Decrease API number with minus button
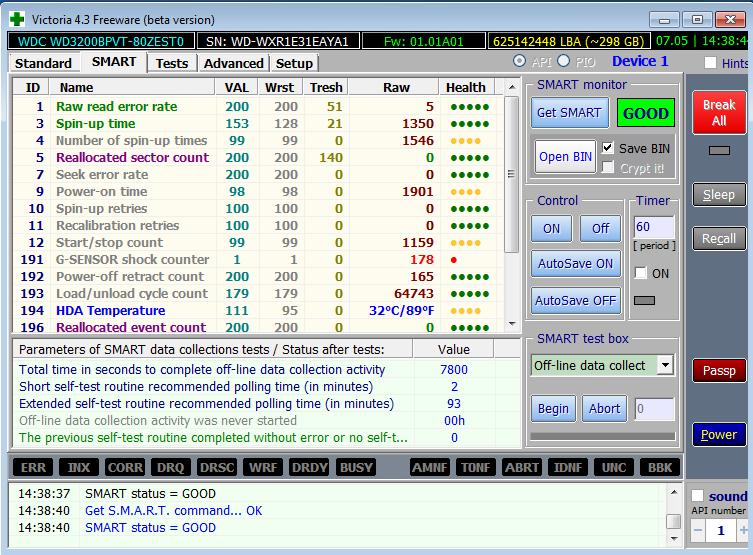The width and height of the screenshot is (753, 555). (698, 531)
